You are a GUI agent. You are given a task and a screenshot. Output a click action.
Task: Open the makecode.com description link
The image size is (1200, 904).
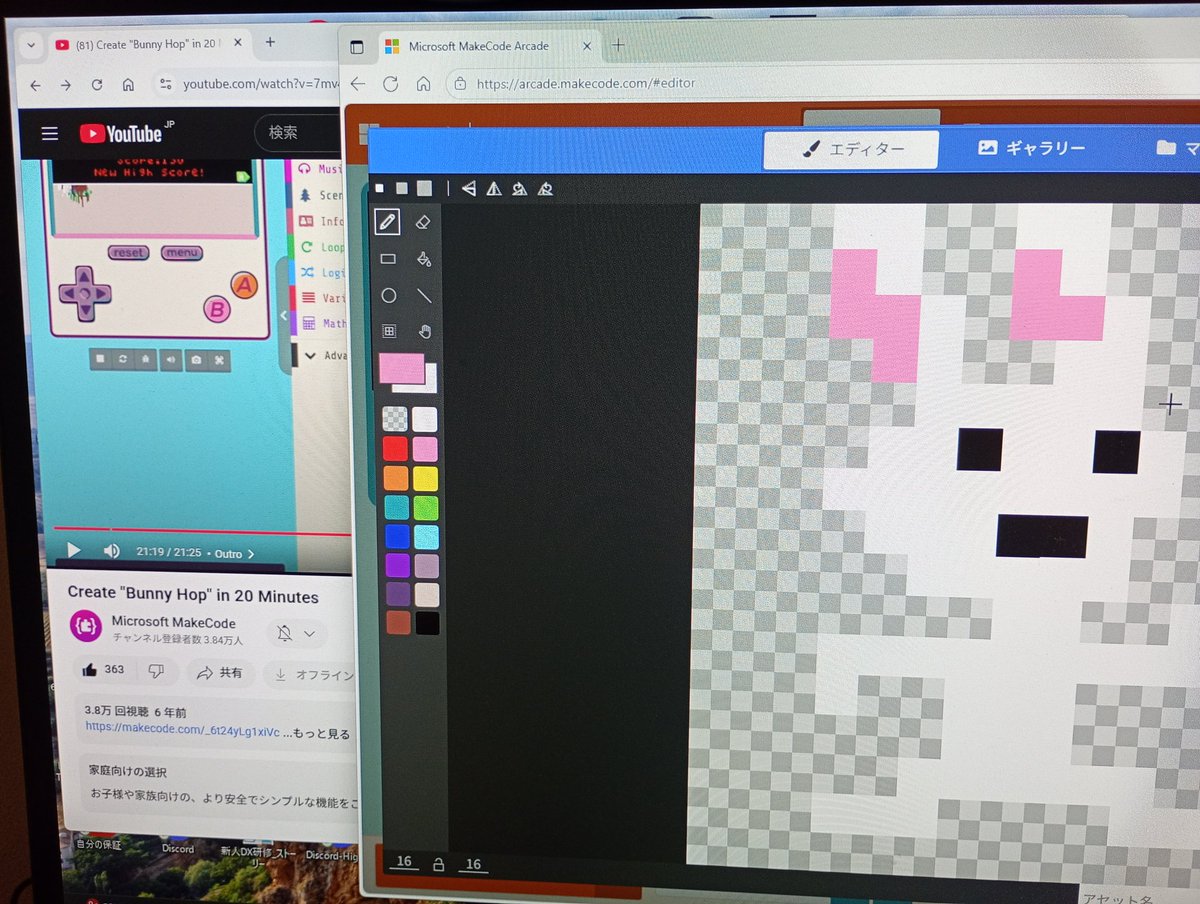tap(182, 729)
